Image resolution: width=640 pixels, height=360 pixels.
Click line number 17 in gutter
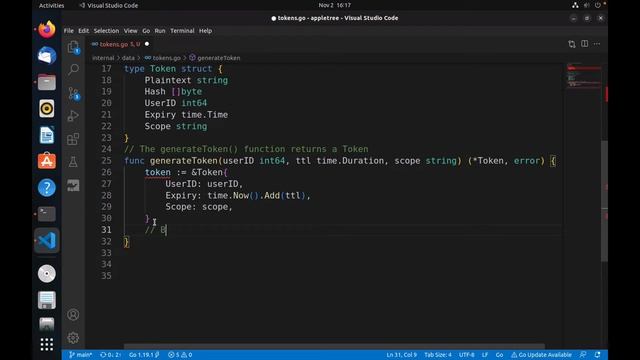[106, 69]
